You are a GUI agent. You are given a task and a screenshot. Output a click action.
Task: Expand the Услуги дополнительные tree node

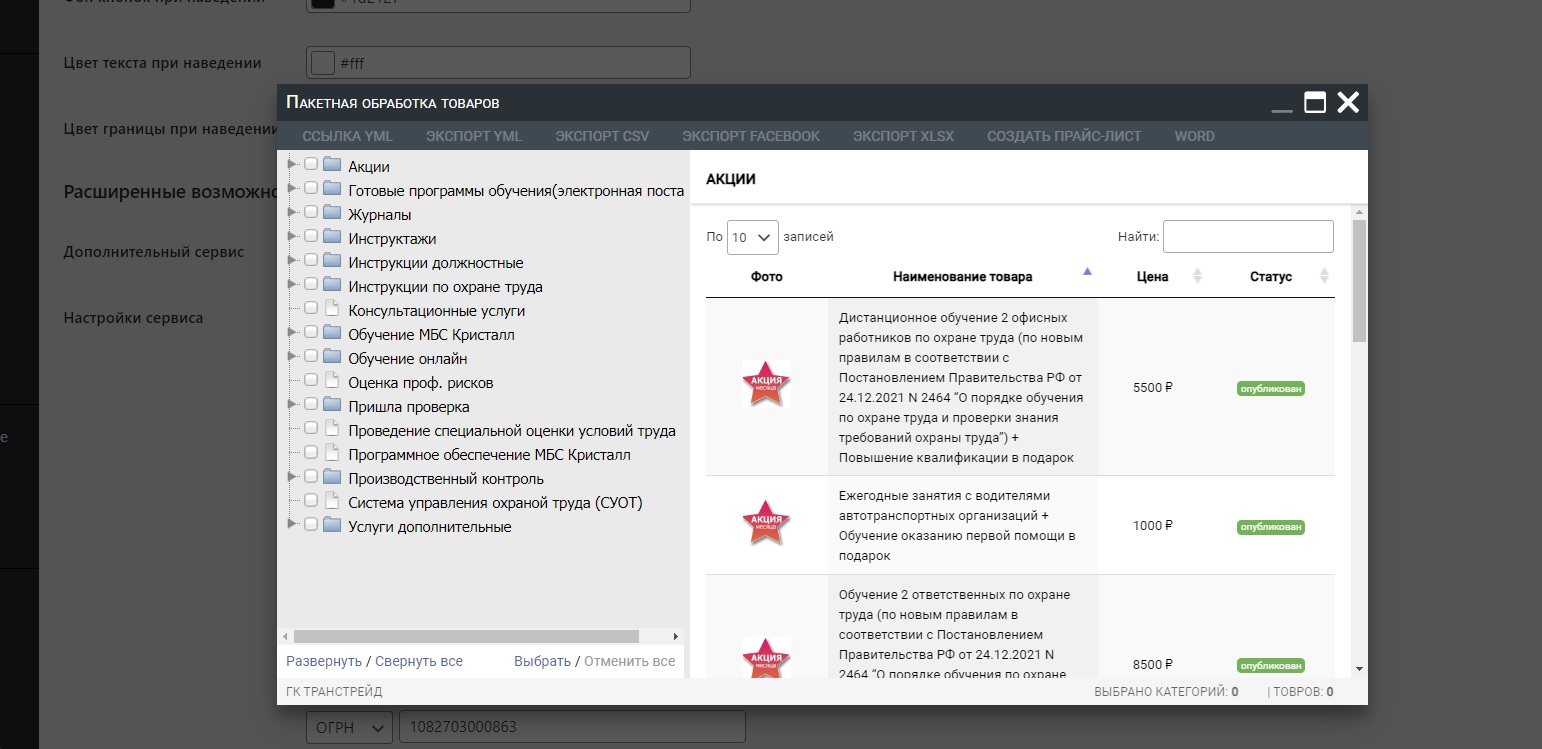coord(292,524)
